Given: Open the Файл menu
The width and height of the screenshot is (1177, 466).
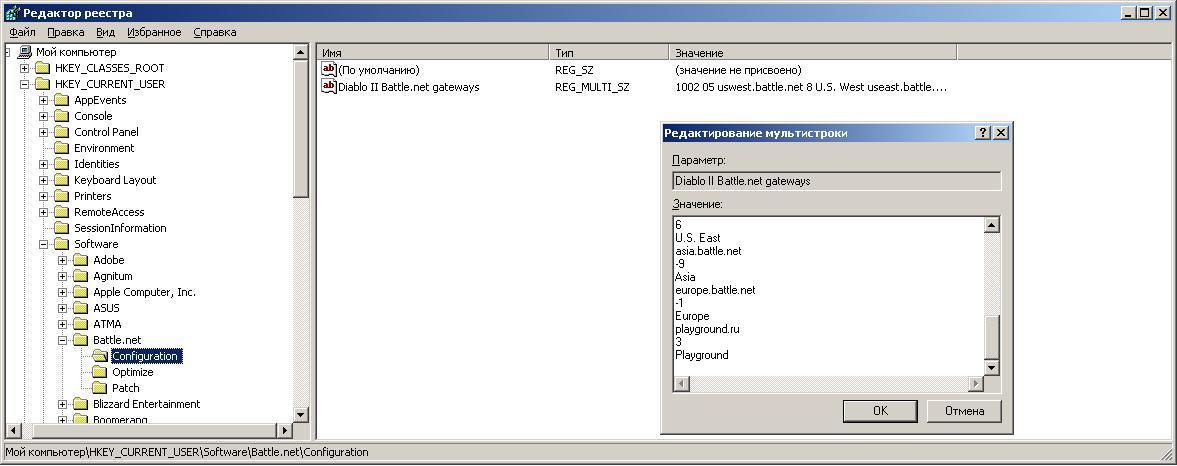Looking at the screenshot, I should point(22,32).
